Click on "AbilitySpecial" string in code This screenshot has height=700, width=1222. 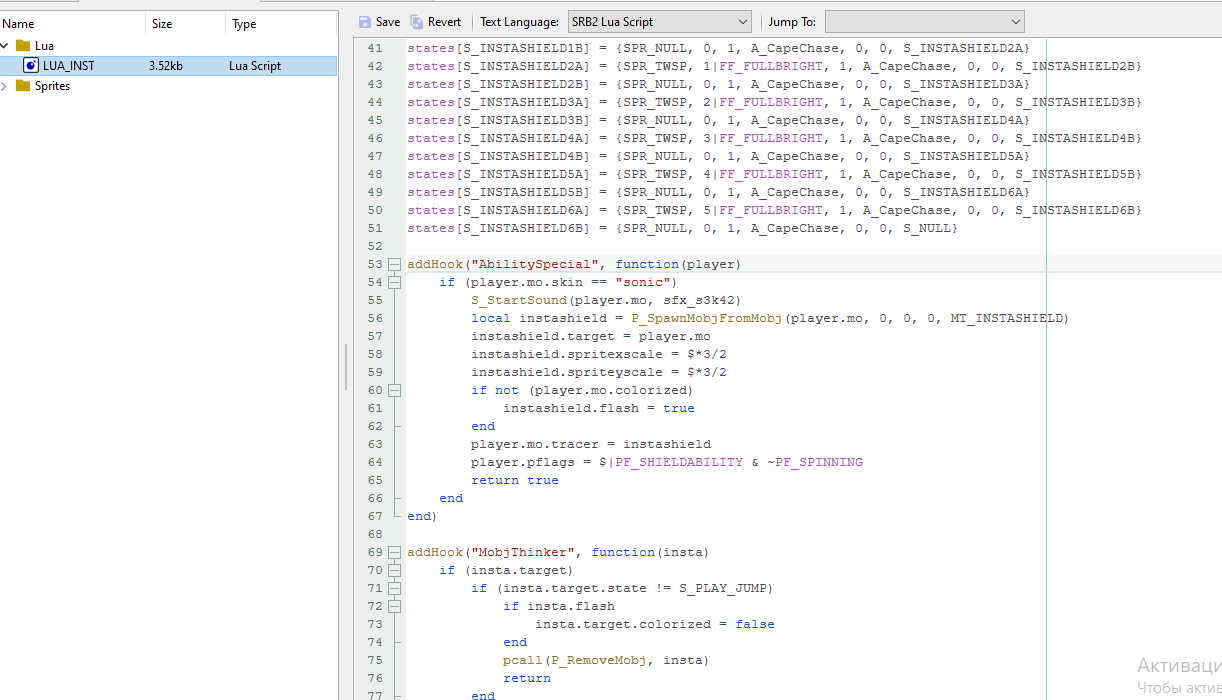[x=535, y=265]
